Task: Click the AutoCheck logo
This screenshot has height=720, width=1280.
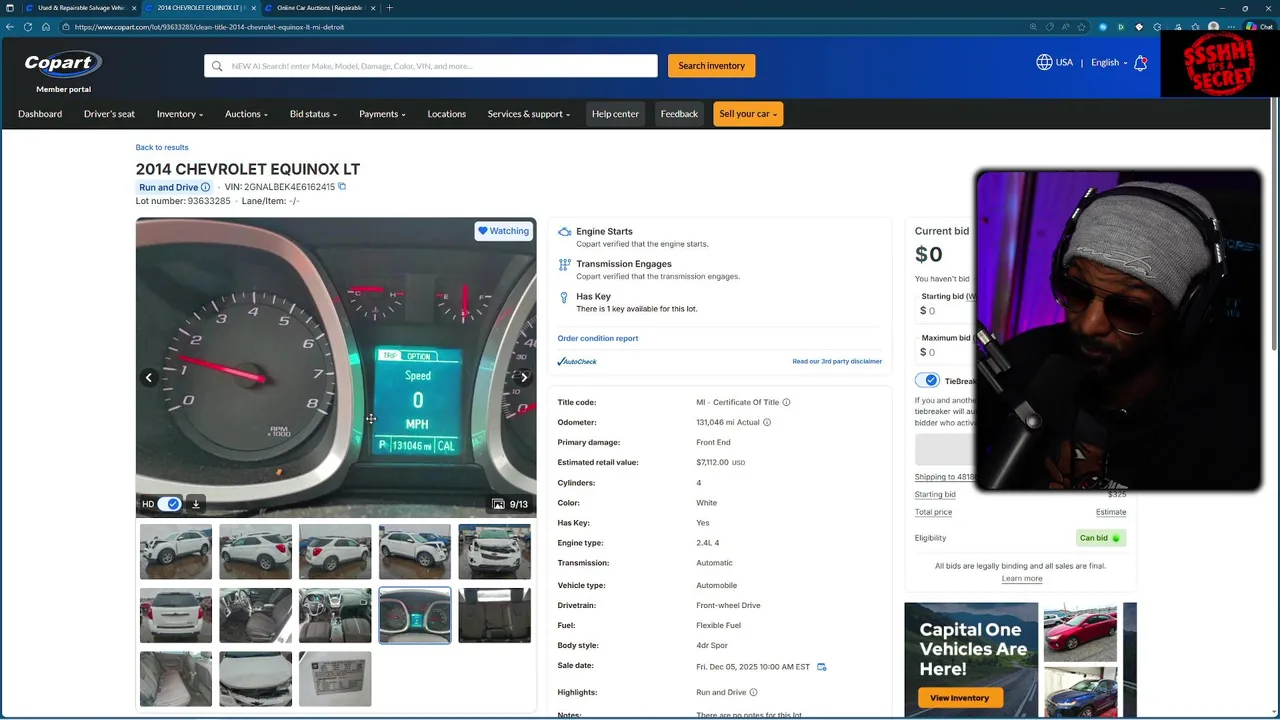Action: coord(577,361)
